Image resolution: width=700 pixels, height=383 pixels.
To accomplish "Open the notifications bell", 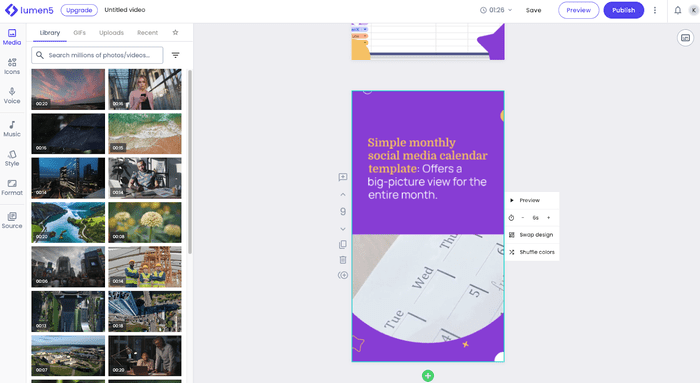I will (678, 10).
